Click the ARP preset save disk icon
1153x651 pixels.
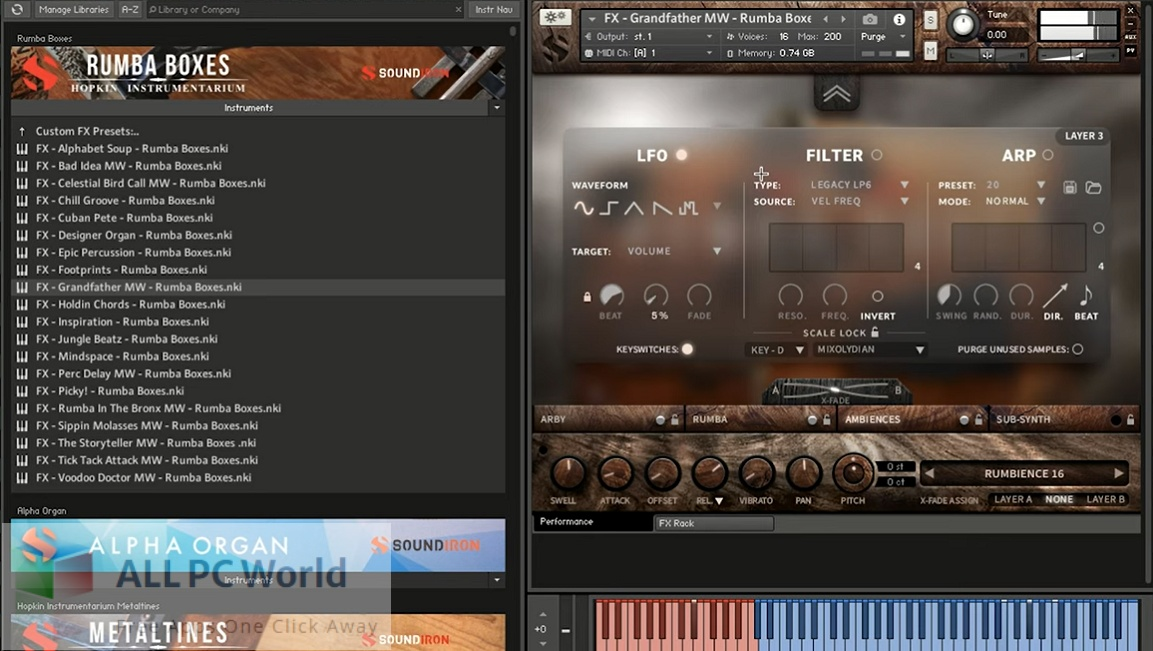[1070, 187]
